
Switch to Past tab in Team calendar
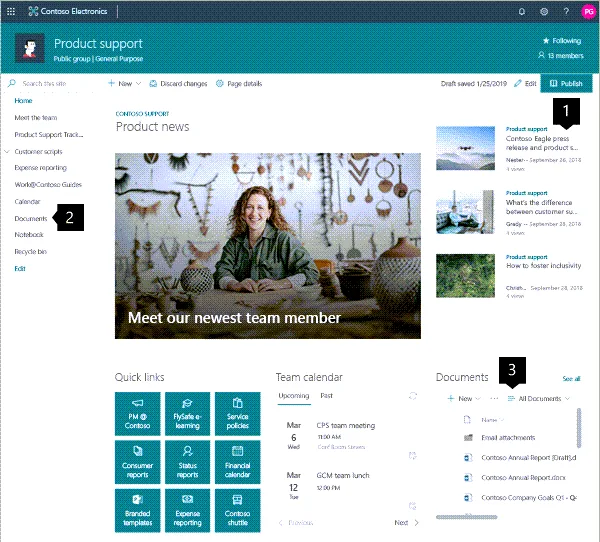(x=326, y=396)
